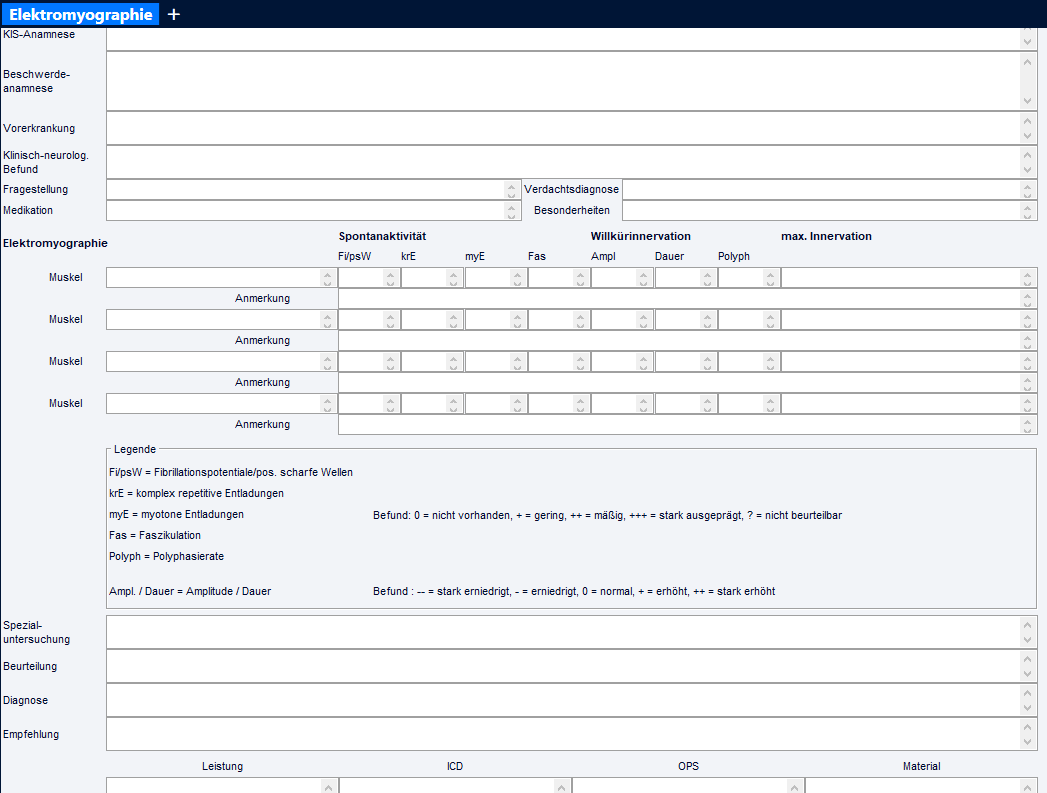Click the field under Material column
This screenshot has height=793, width=1047.
tap(921, 785)
